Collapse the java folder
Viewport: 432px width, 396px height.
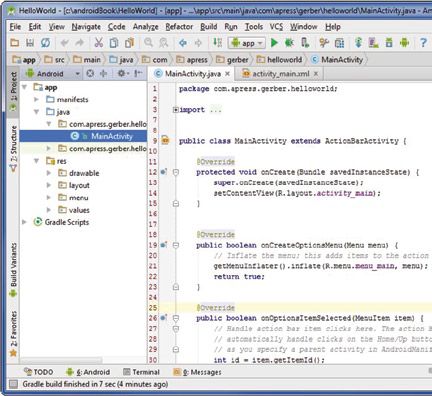pyautogui.click(x=37, y=112)
